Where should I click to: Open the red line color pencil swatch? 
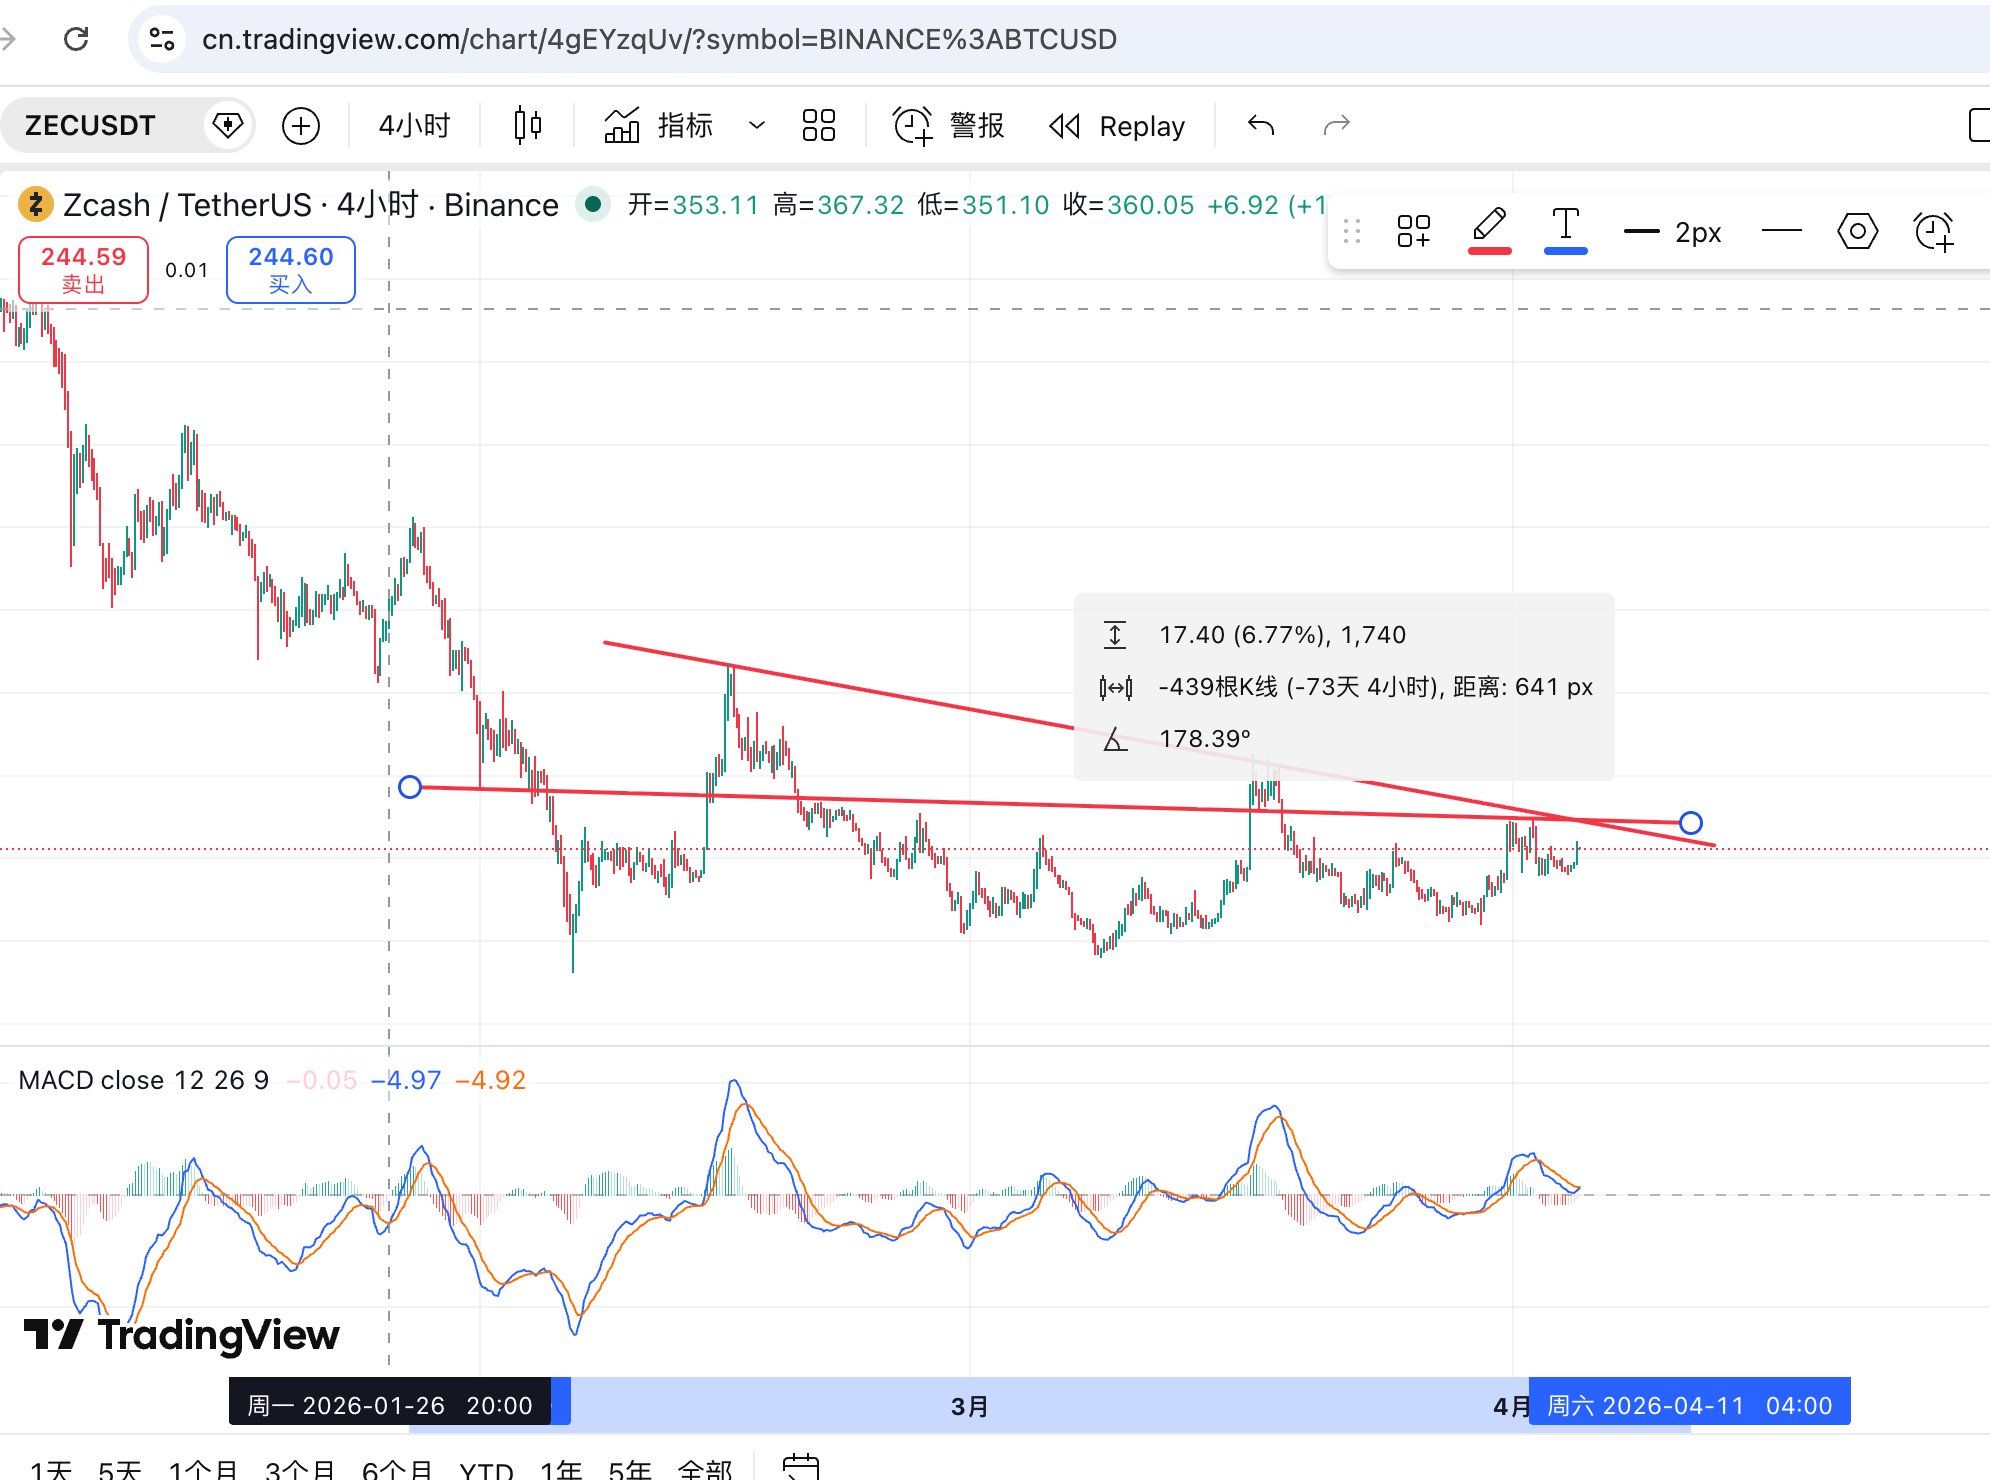click(x=1489, y=230)
